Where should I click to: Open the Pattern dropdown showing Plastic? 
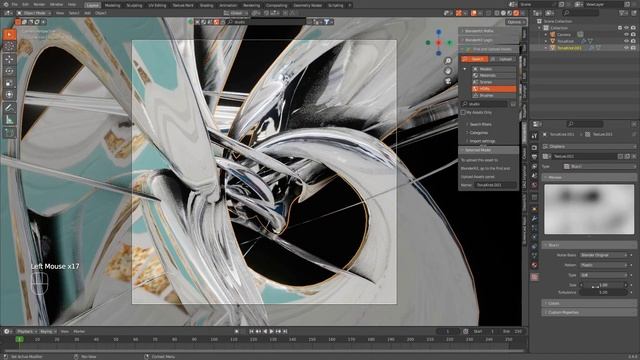(604, 265)
